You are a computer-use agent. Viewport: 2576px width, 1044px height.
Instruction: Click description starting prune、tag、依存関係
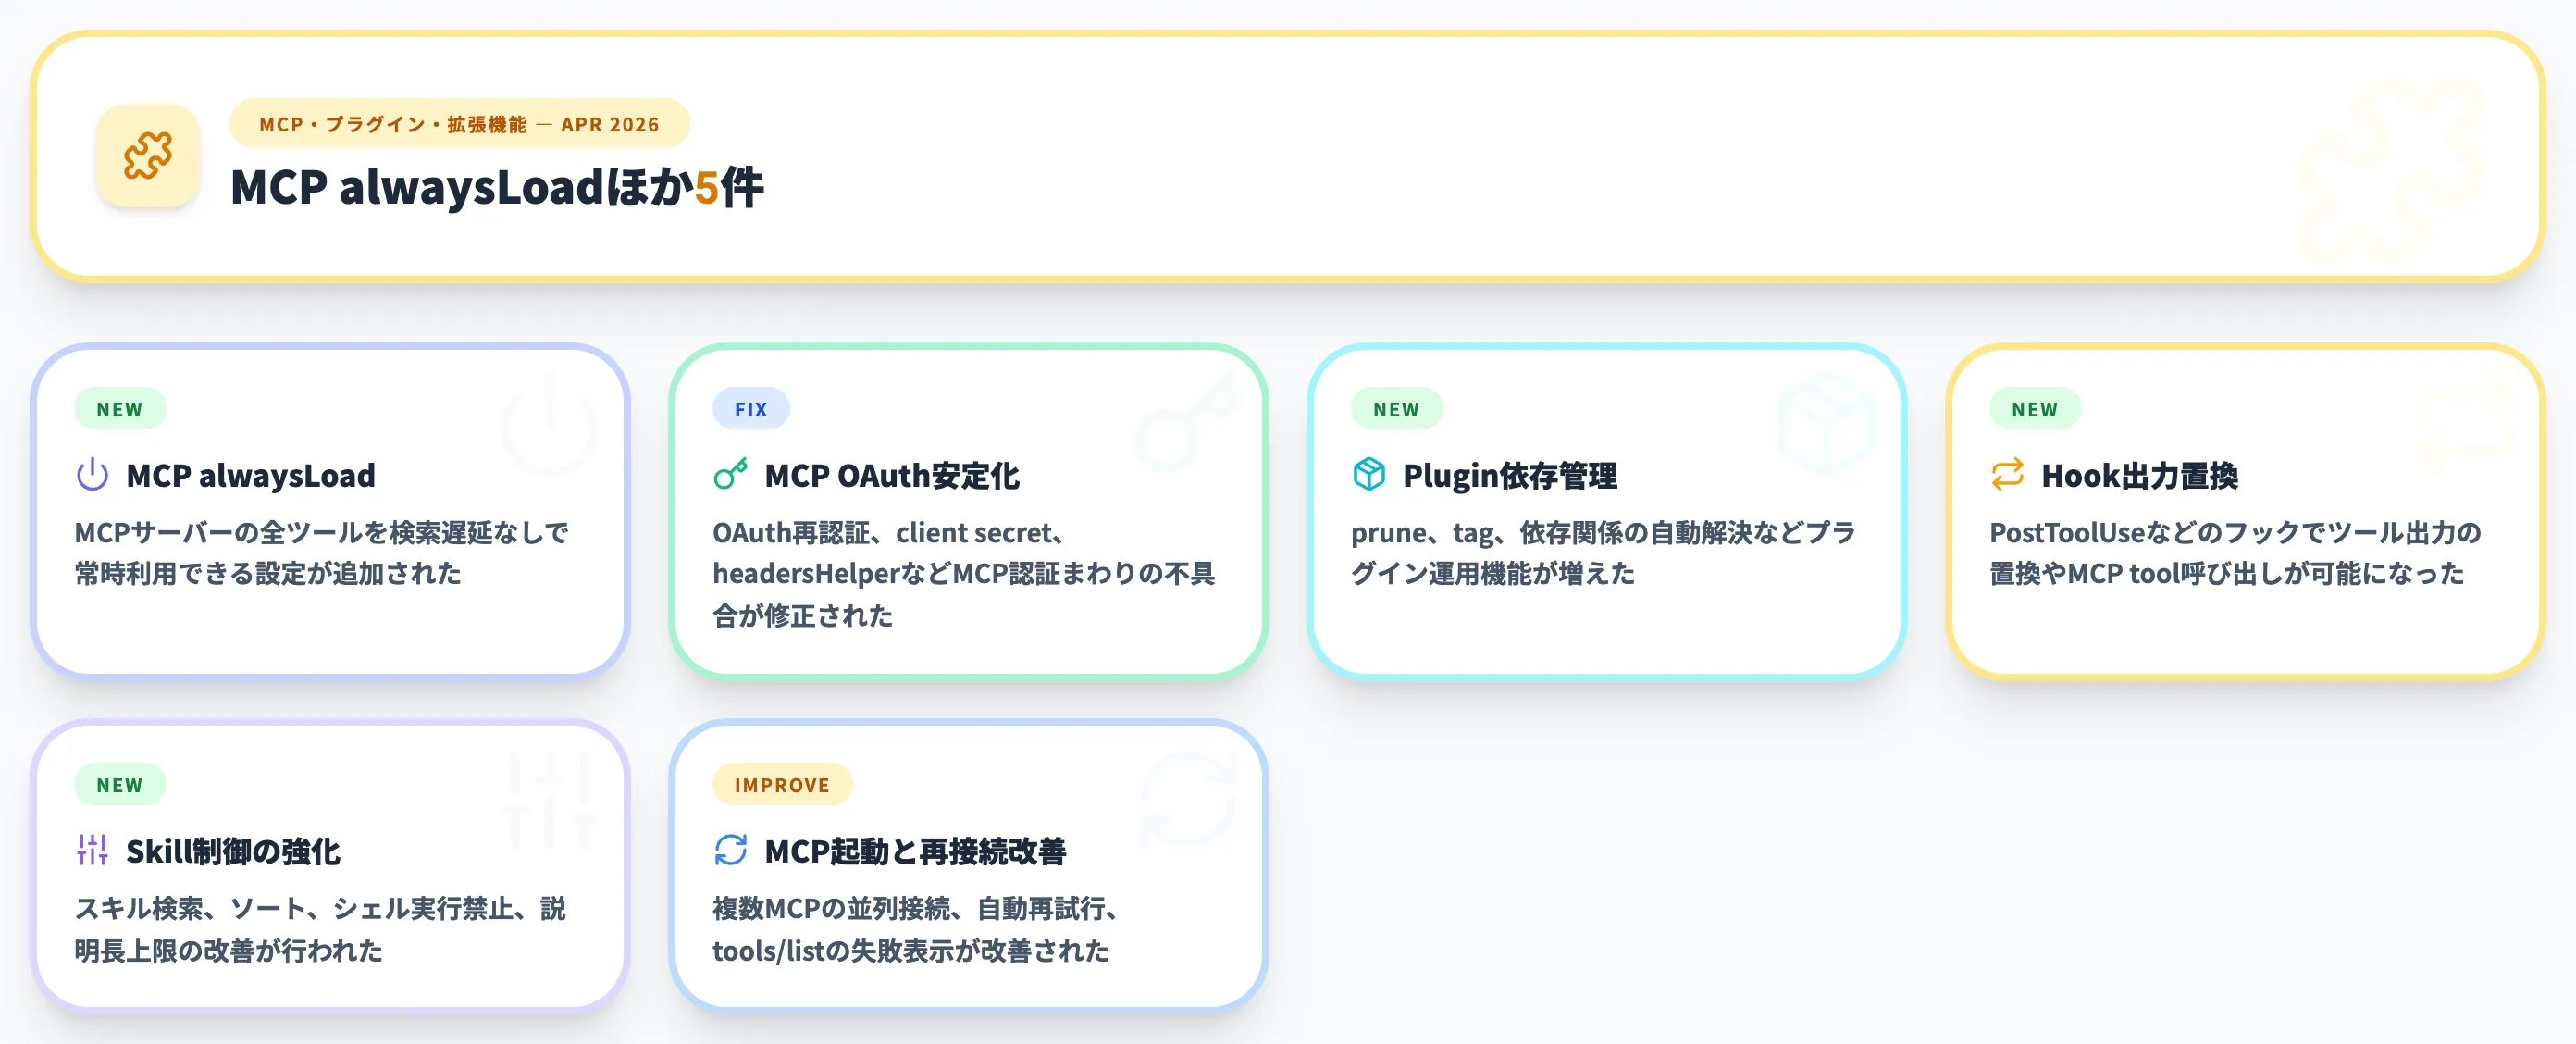1604,553
